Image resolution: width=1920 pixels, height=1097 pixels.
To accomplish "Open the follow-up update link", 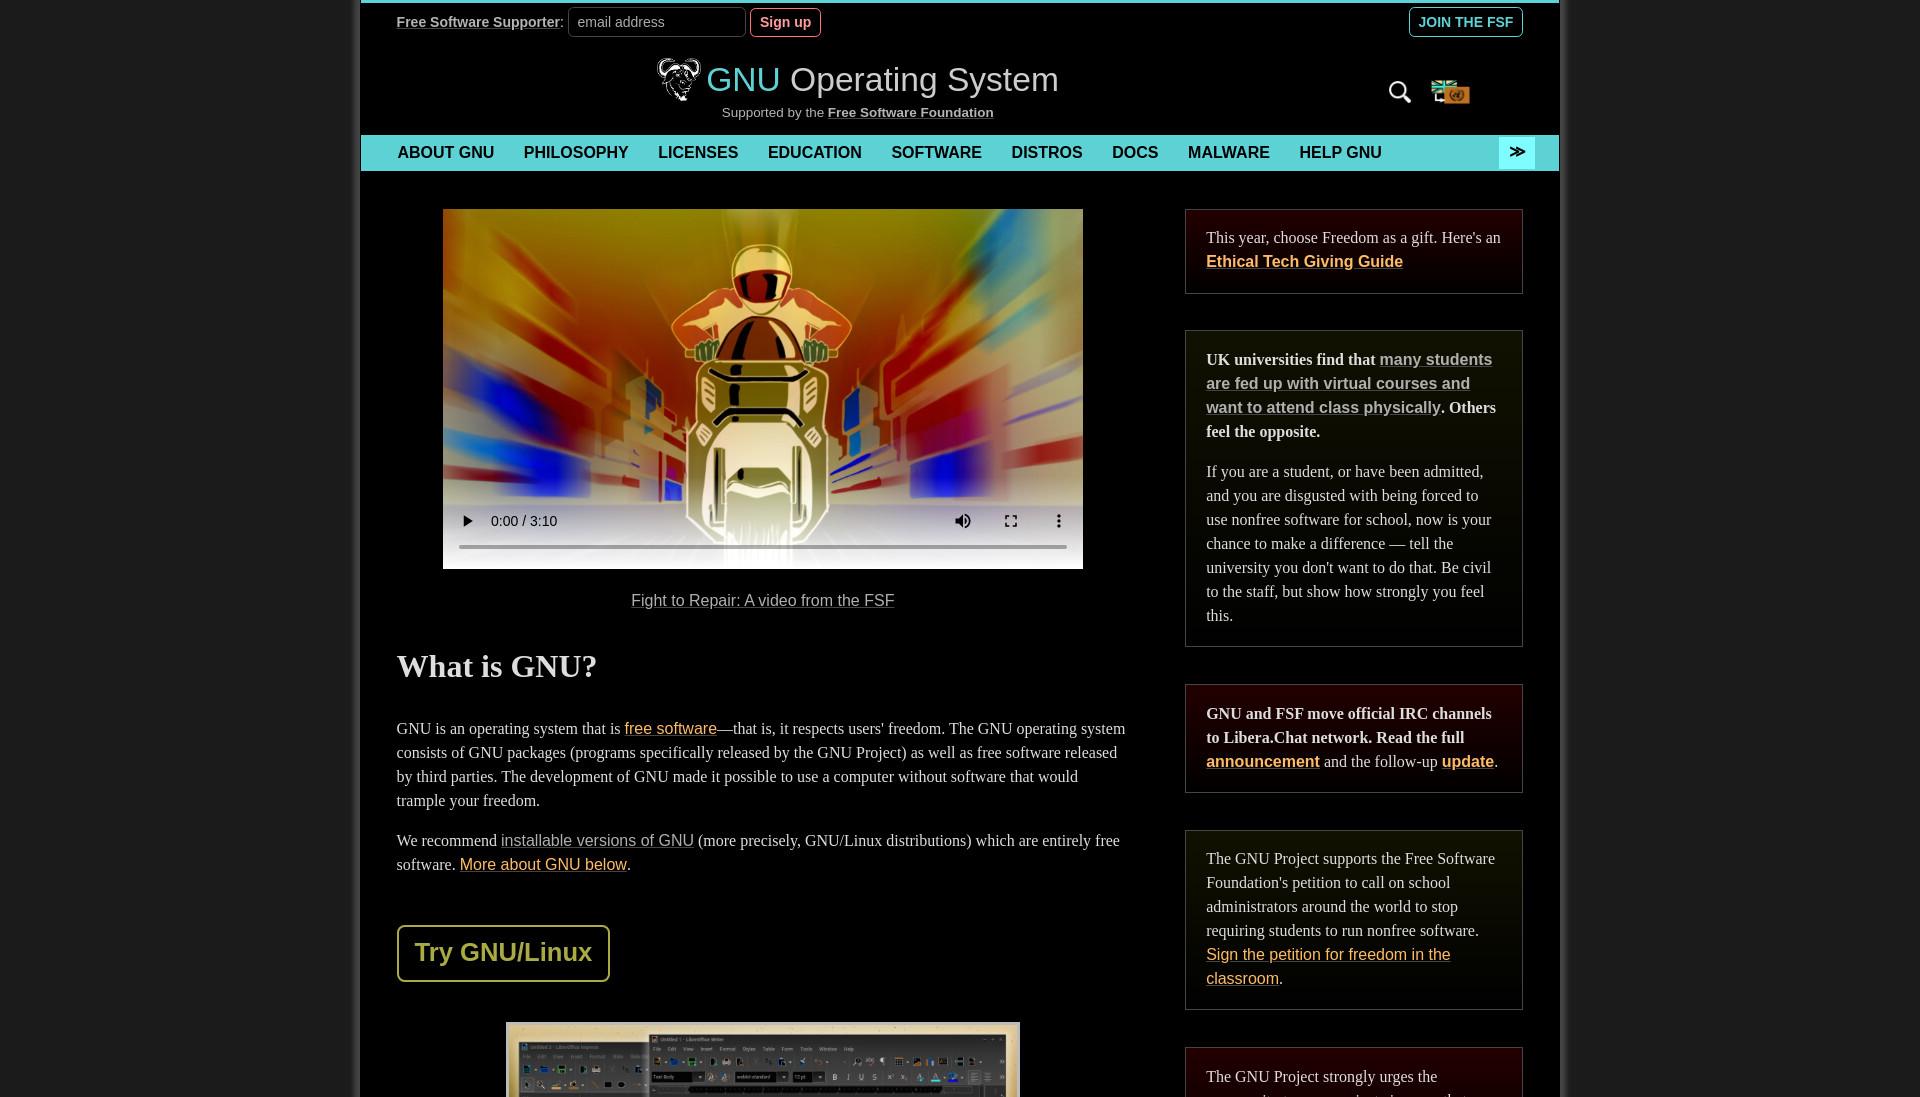I will tap(1467, 762).
